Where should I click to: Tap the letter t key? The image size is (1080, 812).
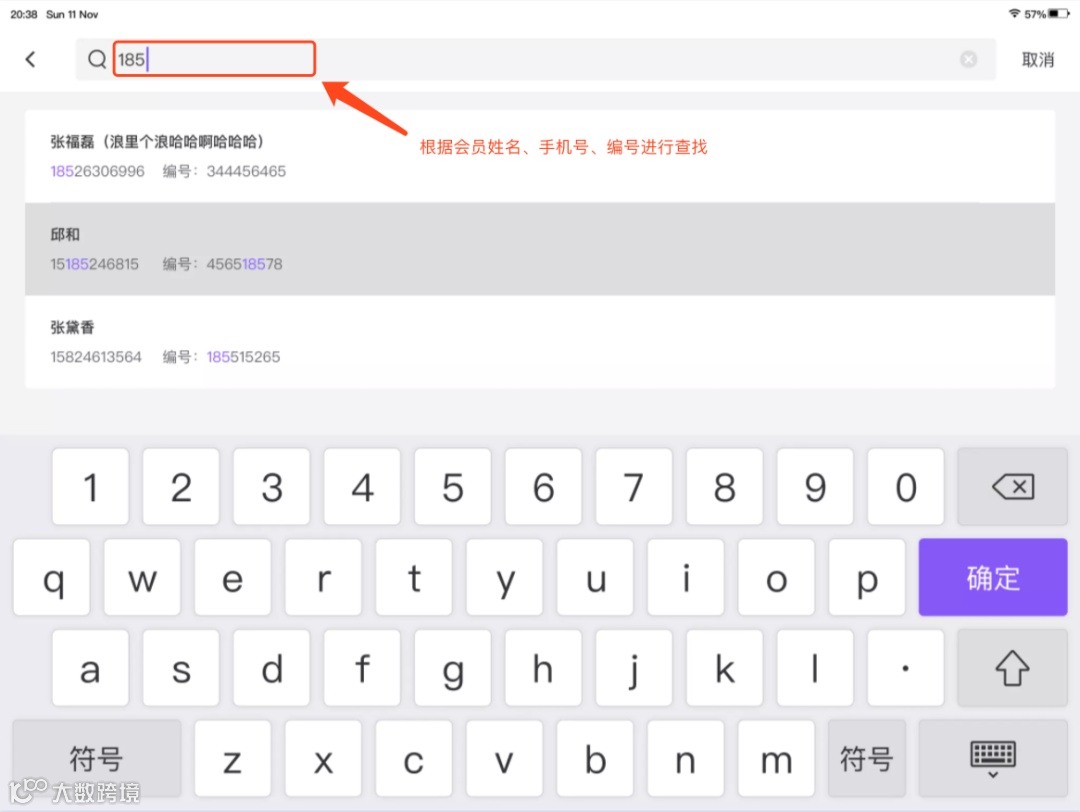click(414, 577)
